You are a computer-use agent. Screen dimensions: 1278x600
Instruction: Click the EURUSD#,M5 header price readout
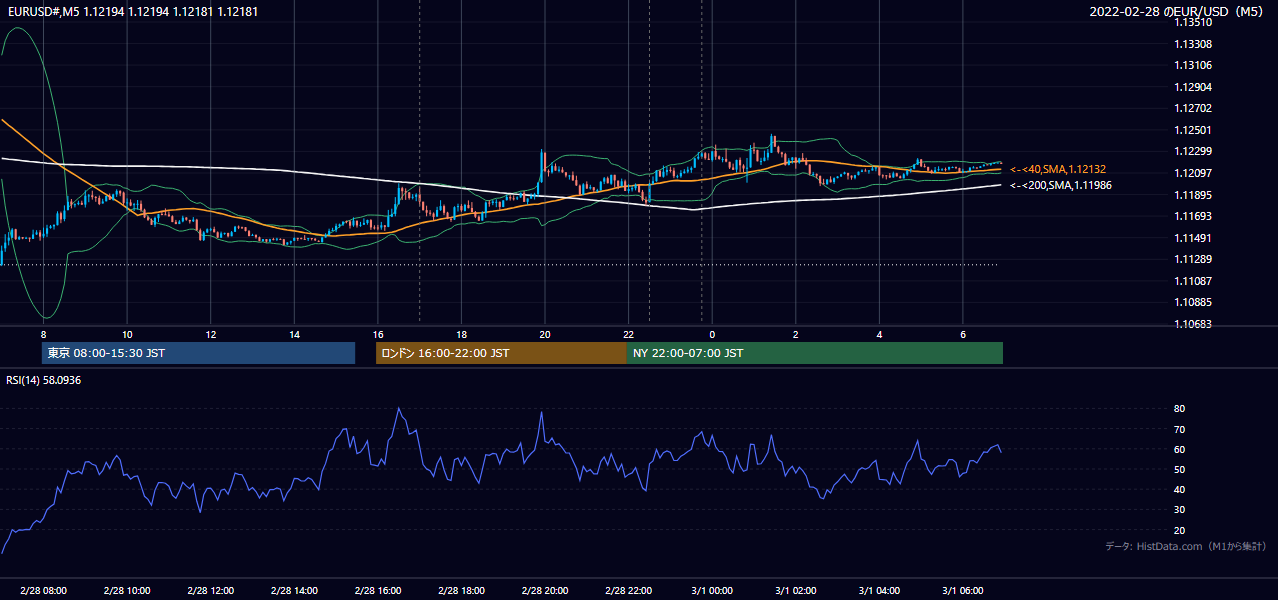tap(132, 11)
